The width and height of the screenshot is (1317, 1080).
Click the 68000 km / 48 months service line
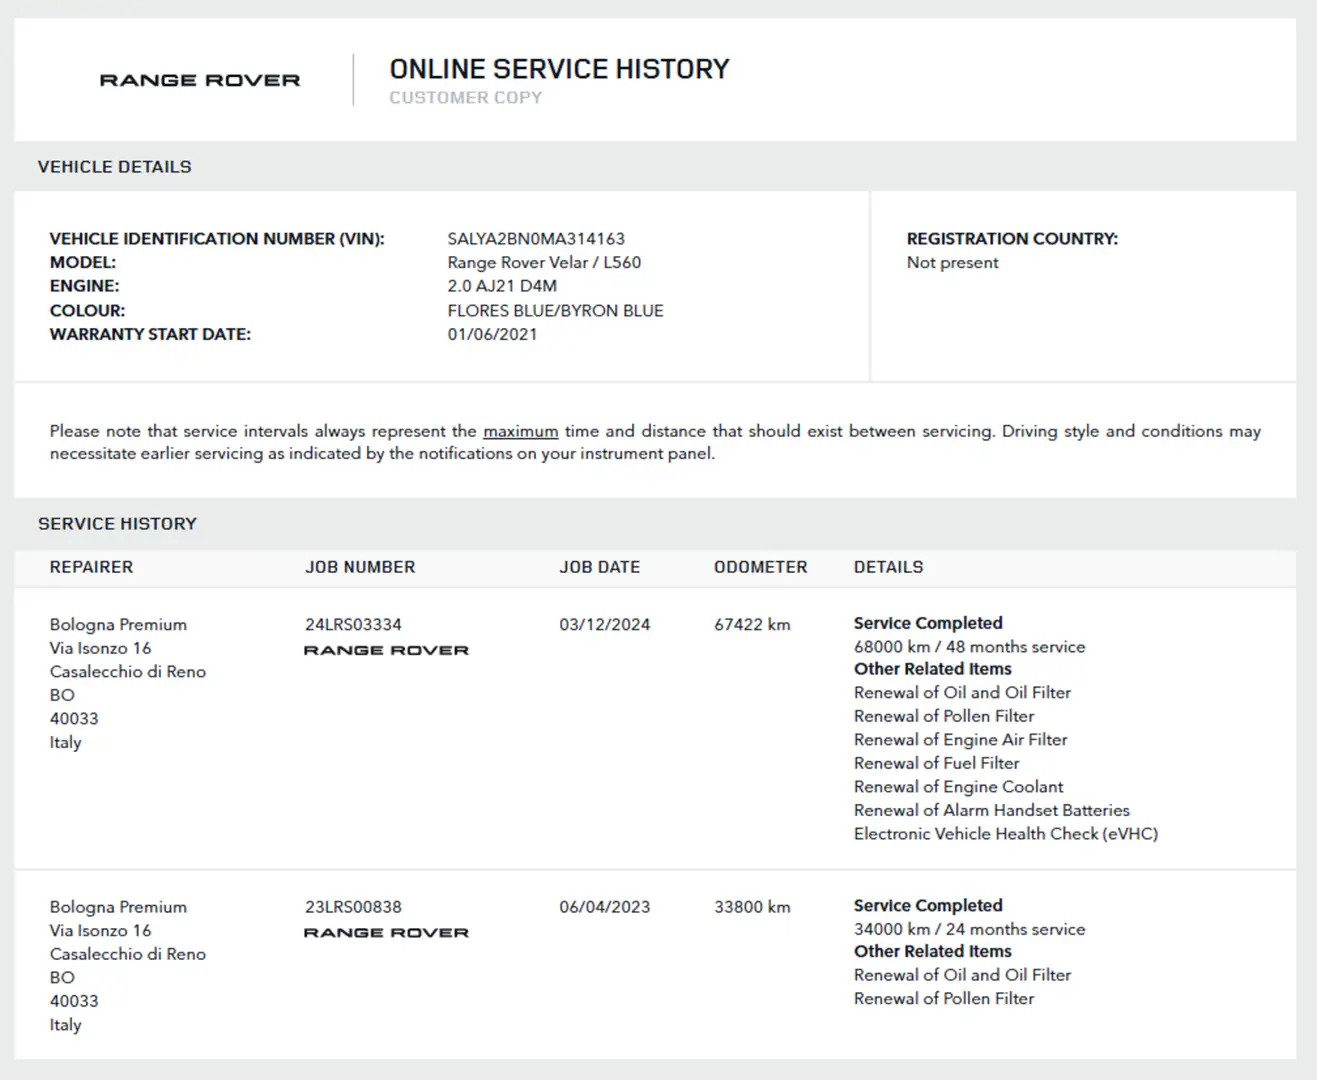point(969,647)
